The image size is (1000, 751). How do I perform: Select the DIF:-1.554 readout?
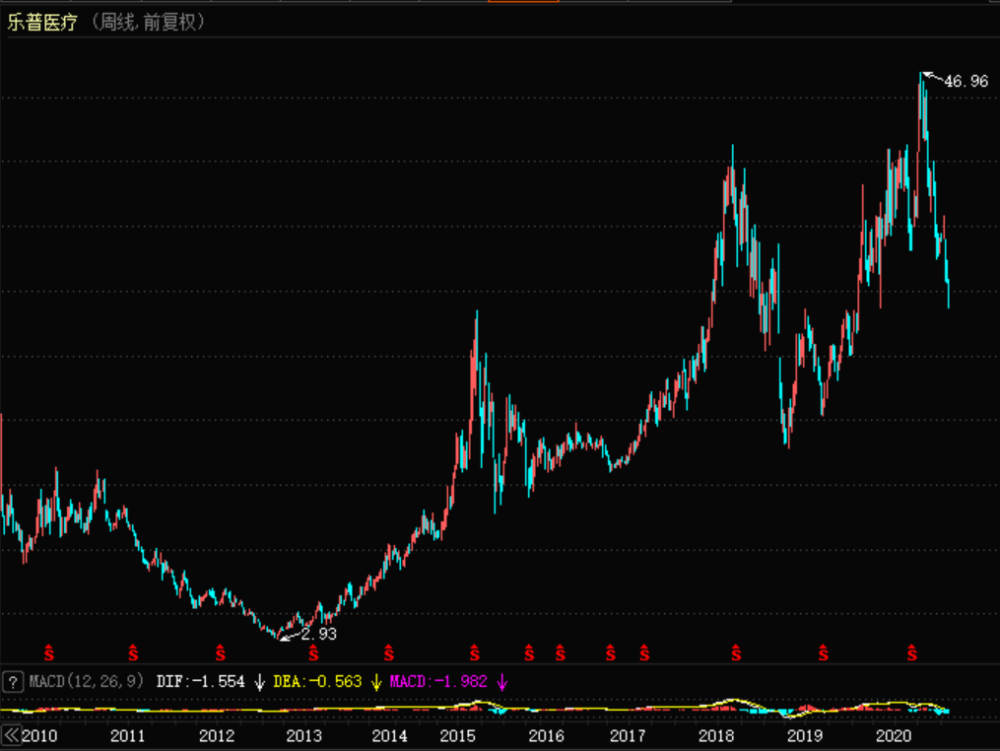200,682
